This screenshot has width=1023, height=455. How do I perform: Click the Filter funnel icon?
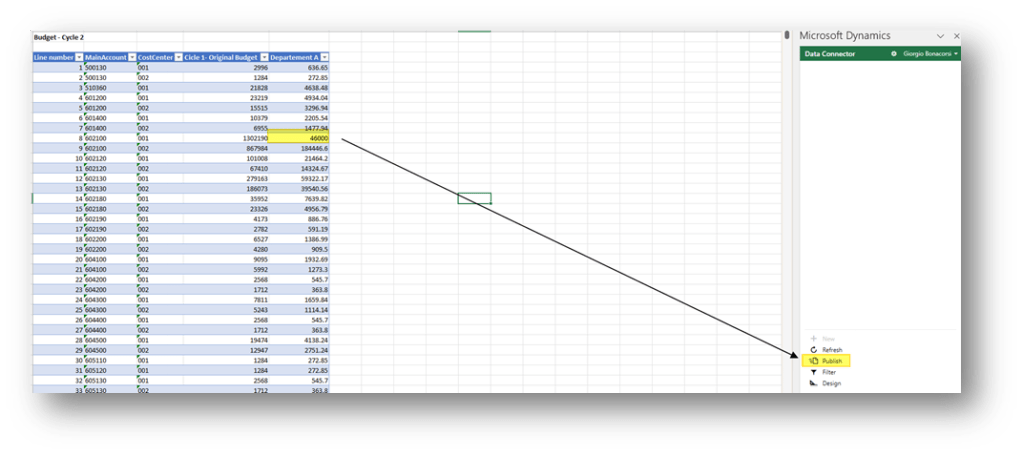click(x=813, y=372)
